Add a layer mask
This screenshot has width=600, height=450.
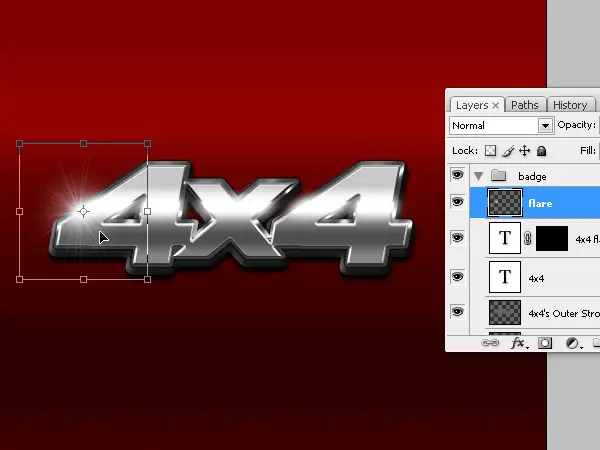click(x=545, y=343)
